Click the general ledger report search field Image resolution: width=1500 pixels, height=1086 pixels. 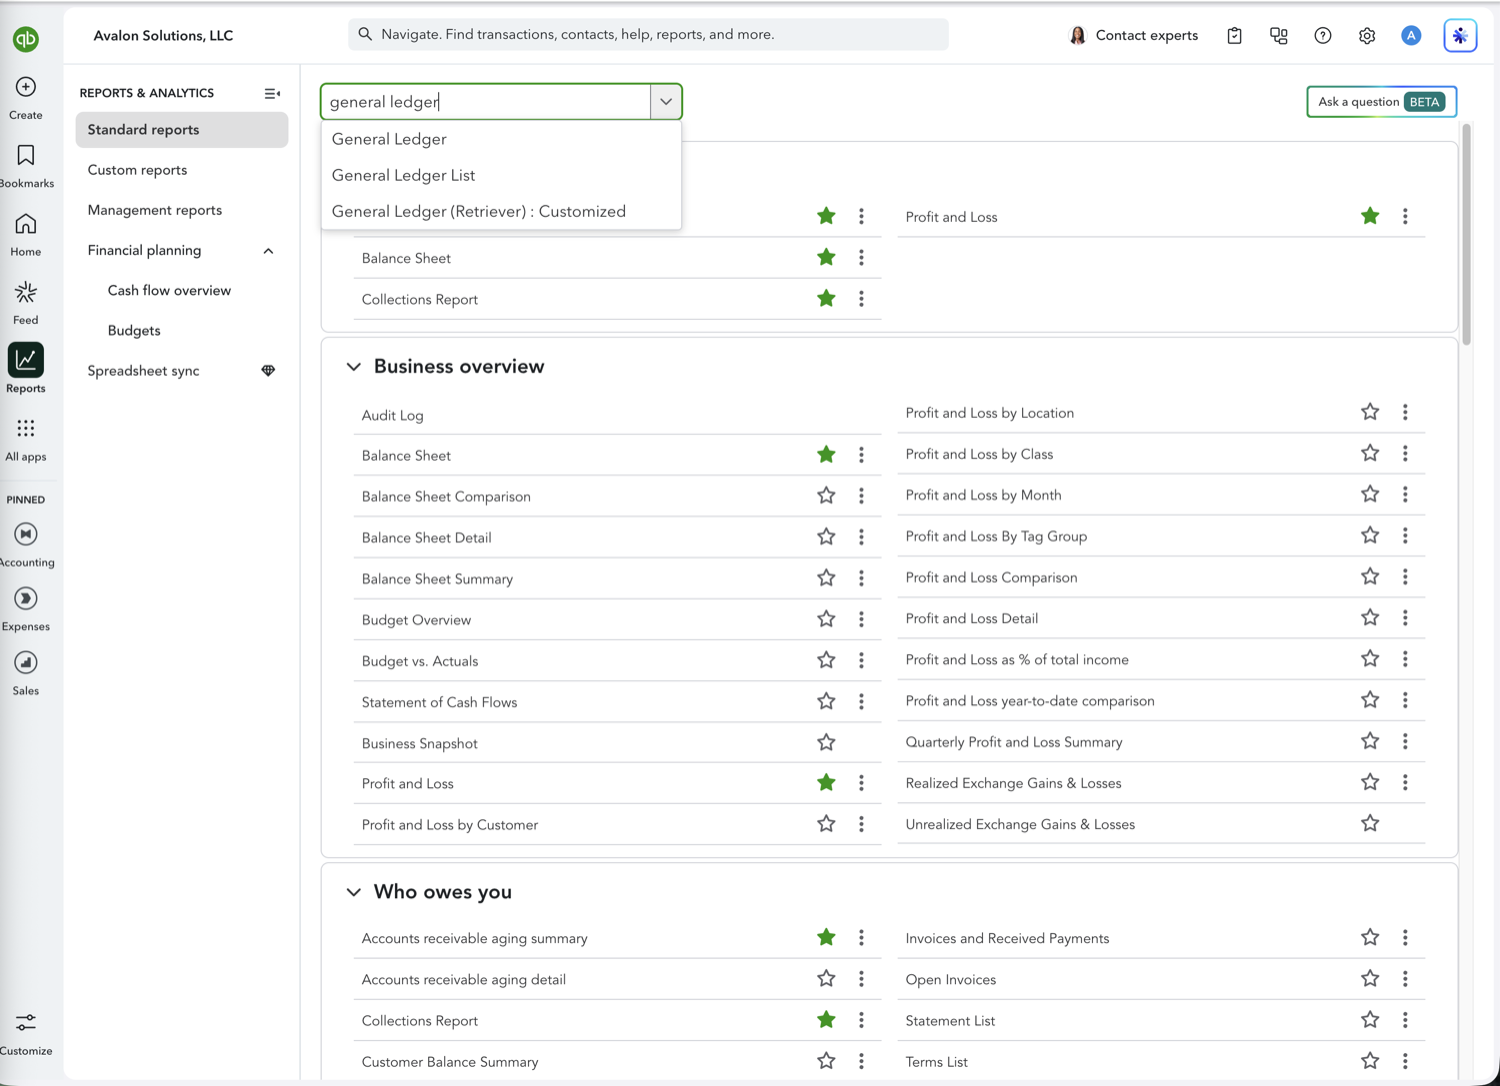[x=487, y=102]
